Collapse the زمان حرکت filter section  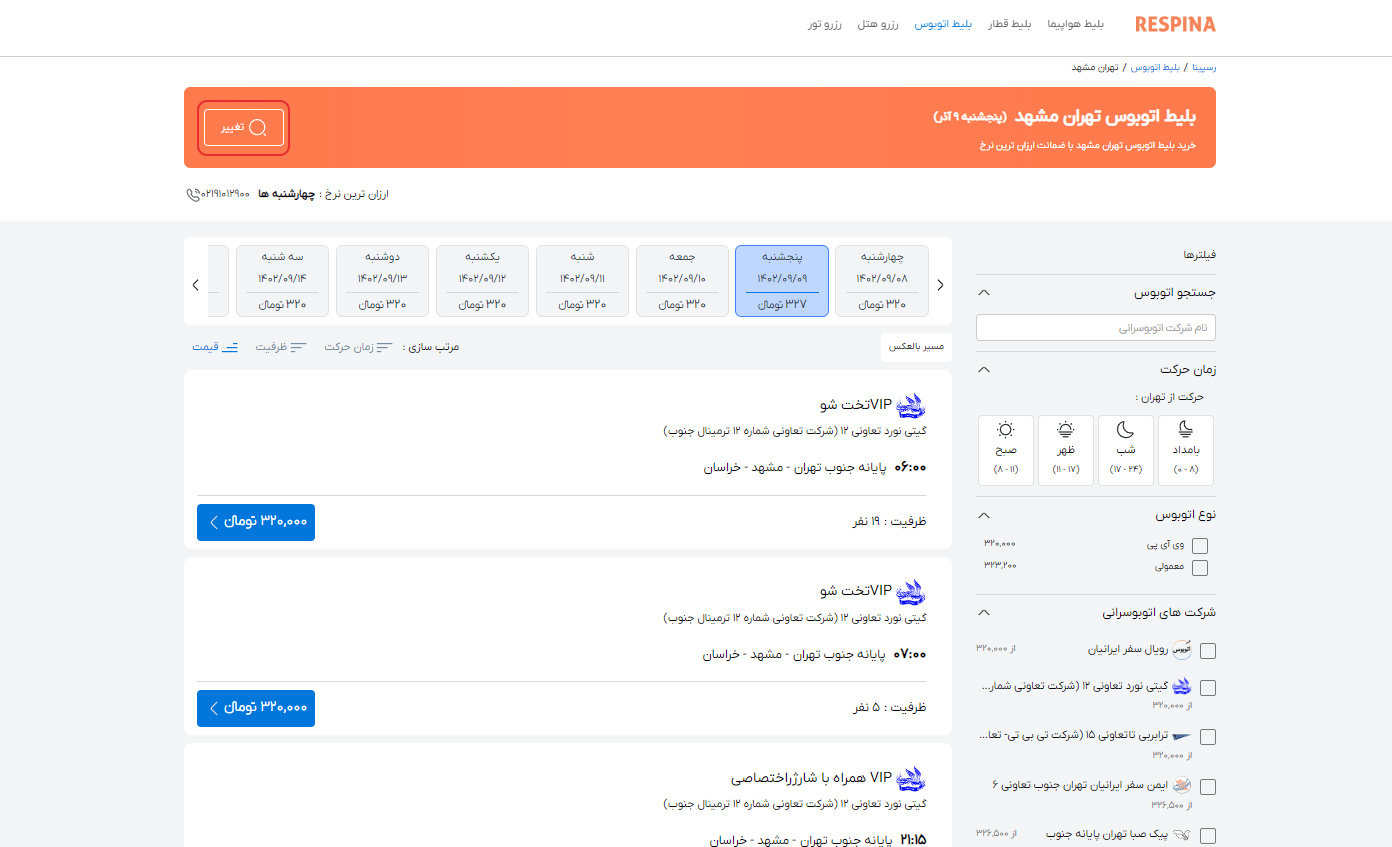pos(983,369)
